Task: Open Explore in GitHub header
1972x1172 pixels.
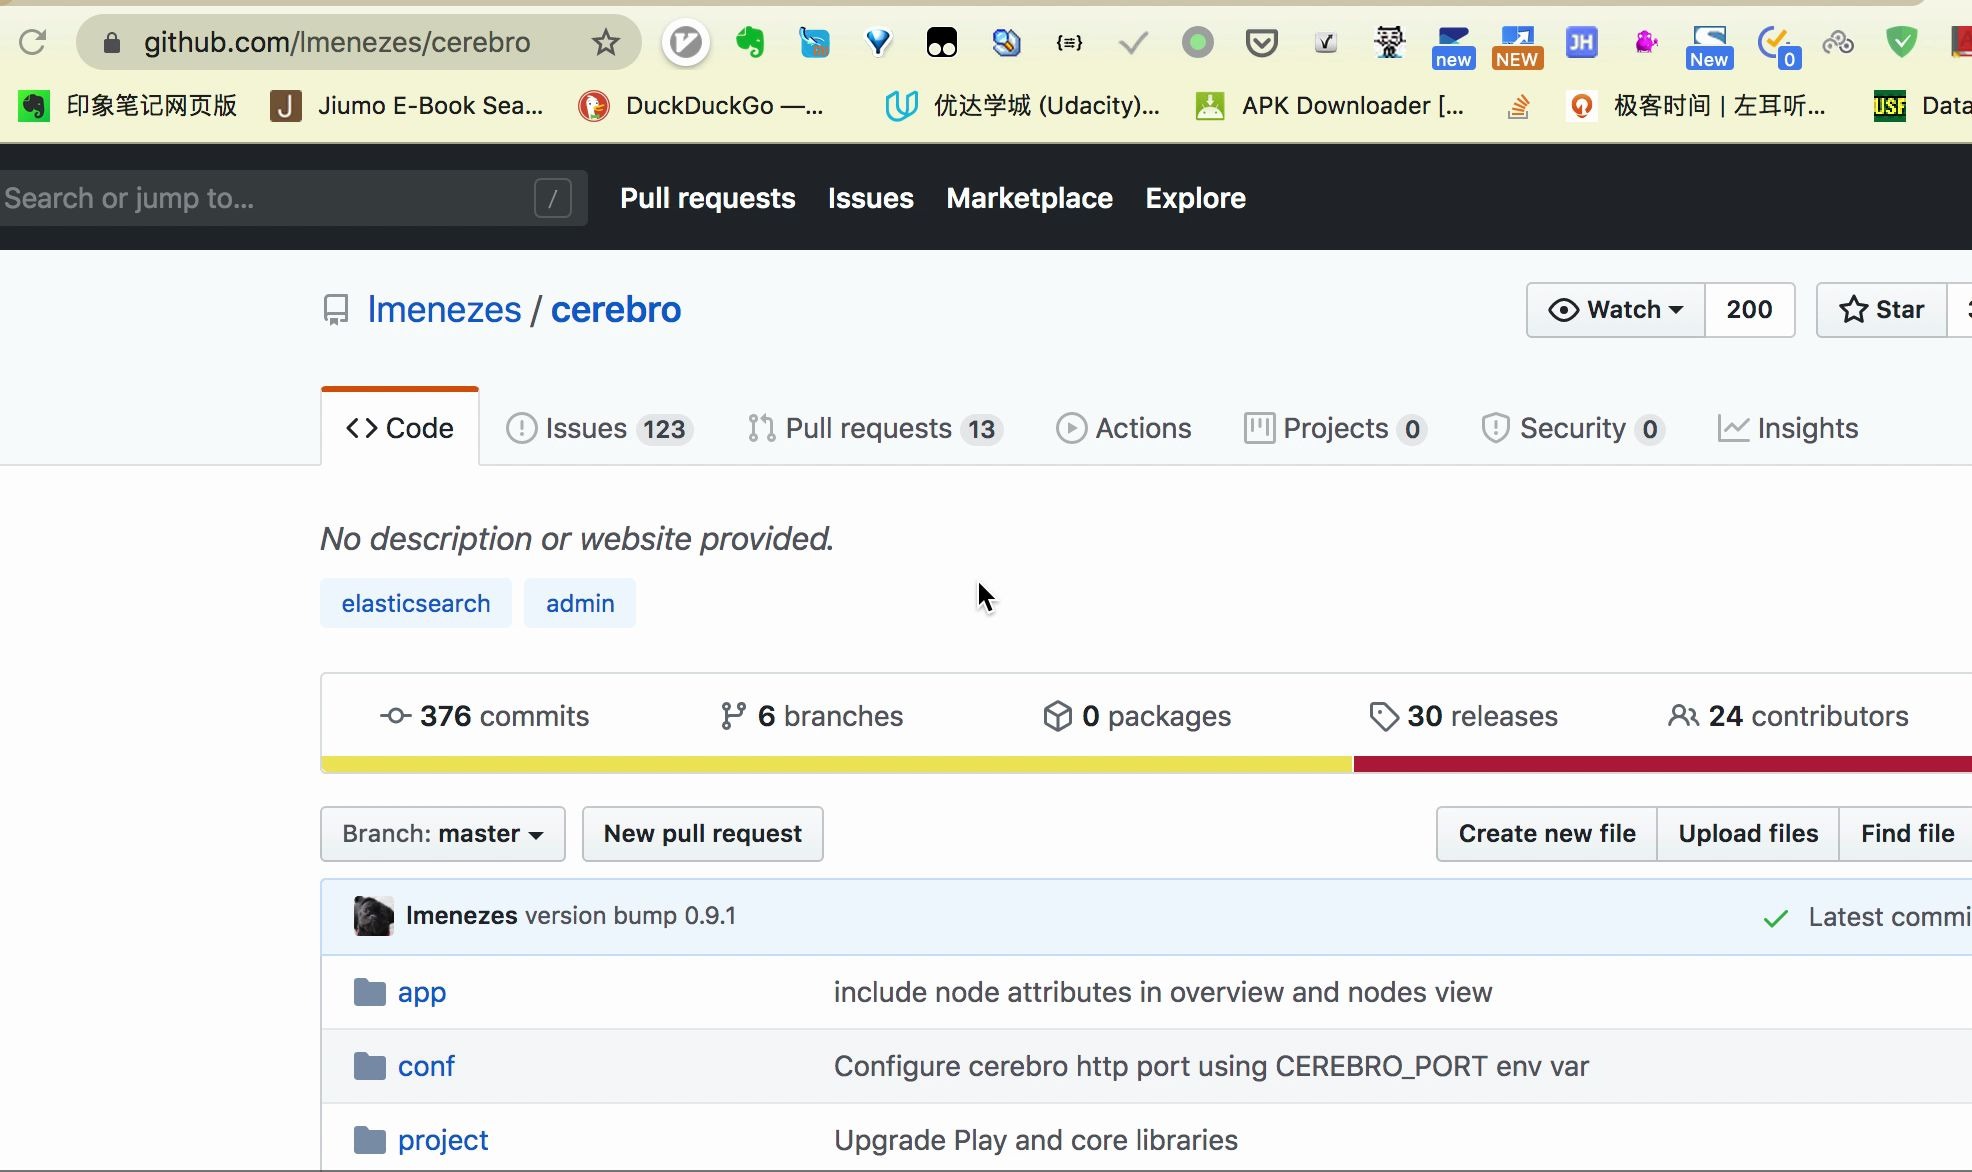Action: [1196, 198]
